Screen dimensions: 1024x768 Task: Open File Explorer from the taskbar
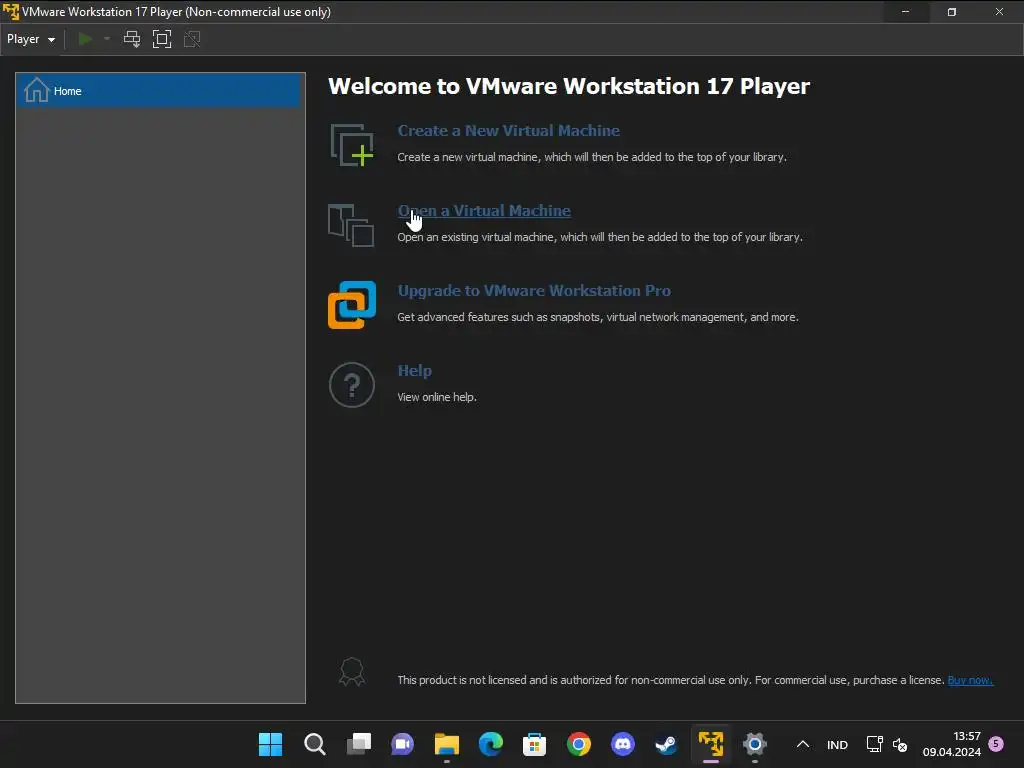pos(447,744)
